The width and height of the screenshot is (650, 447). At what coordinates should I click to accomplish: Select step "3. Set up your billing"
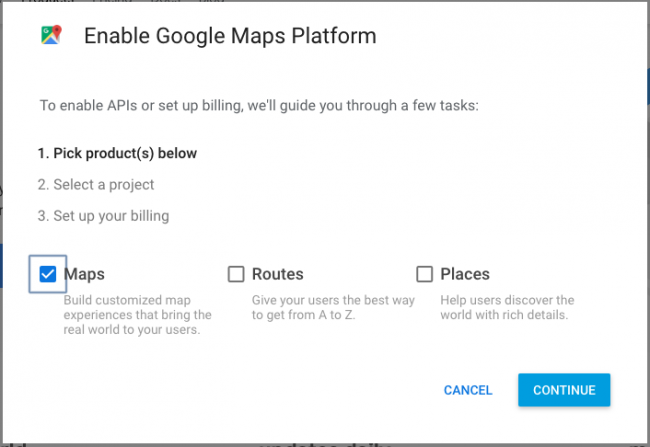tap(103, 216)
